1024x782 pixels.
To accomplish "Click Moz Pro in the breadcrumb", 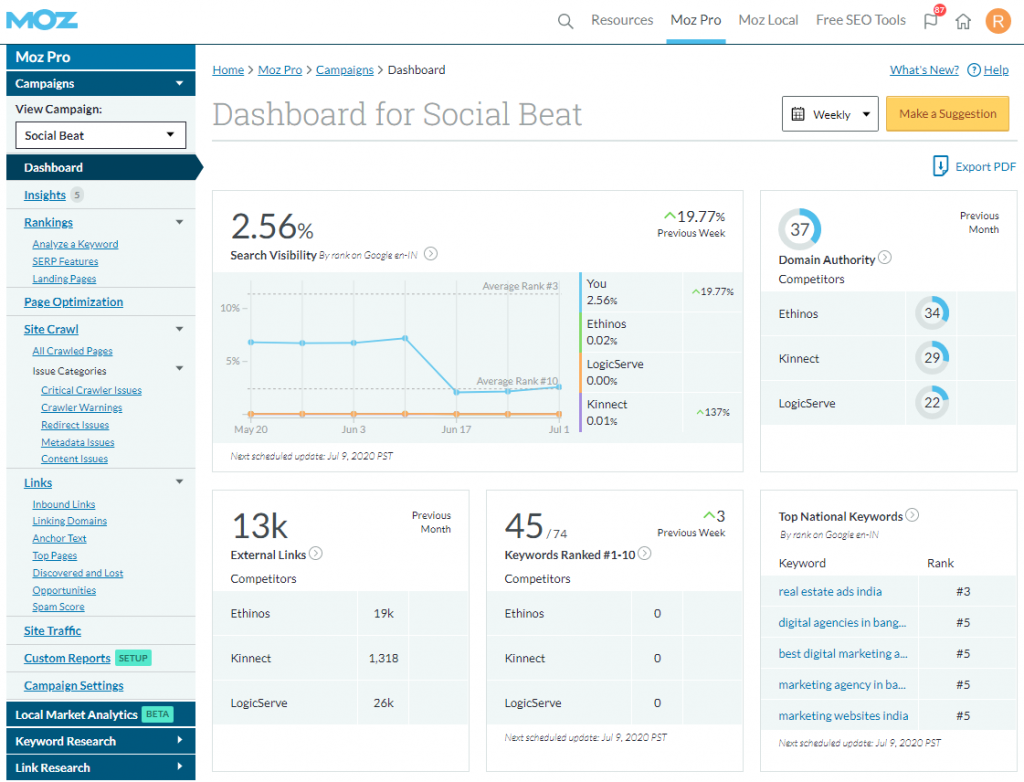I will pos(280,70).
